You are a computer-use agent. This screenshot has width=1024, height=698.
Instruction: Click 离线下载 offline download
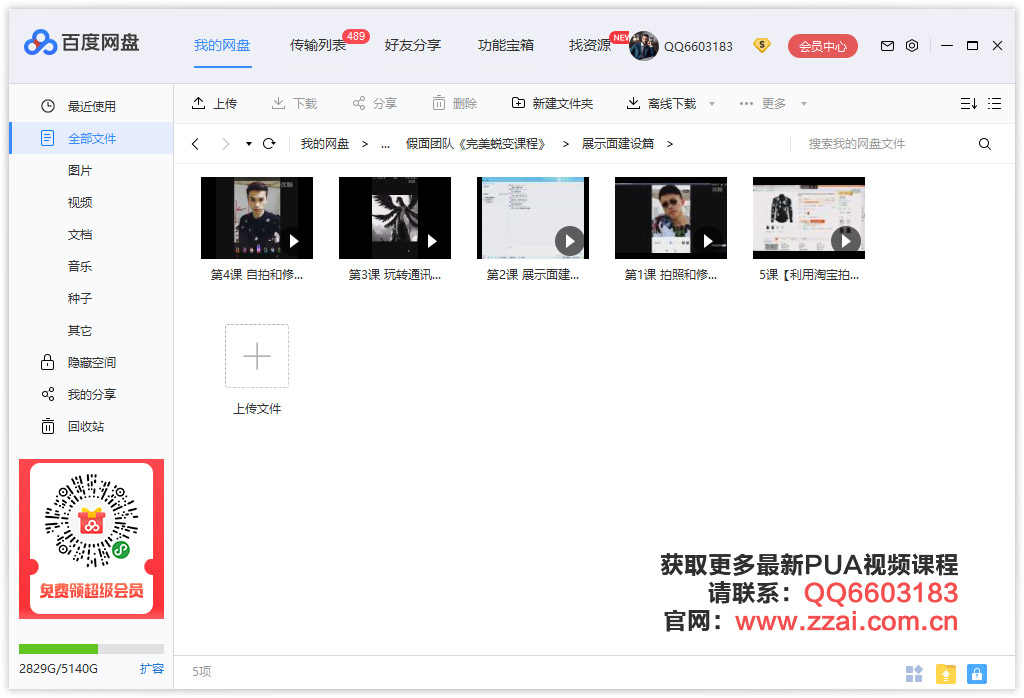(x=662, y=103)
